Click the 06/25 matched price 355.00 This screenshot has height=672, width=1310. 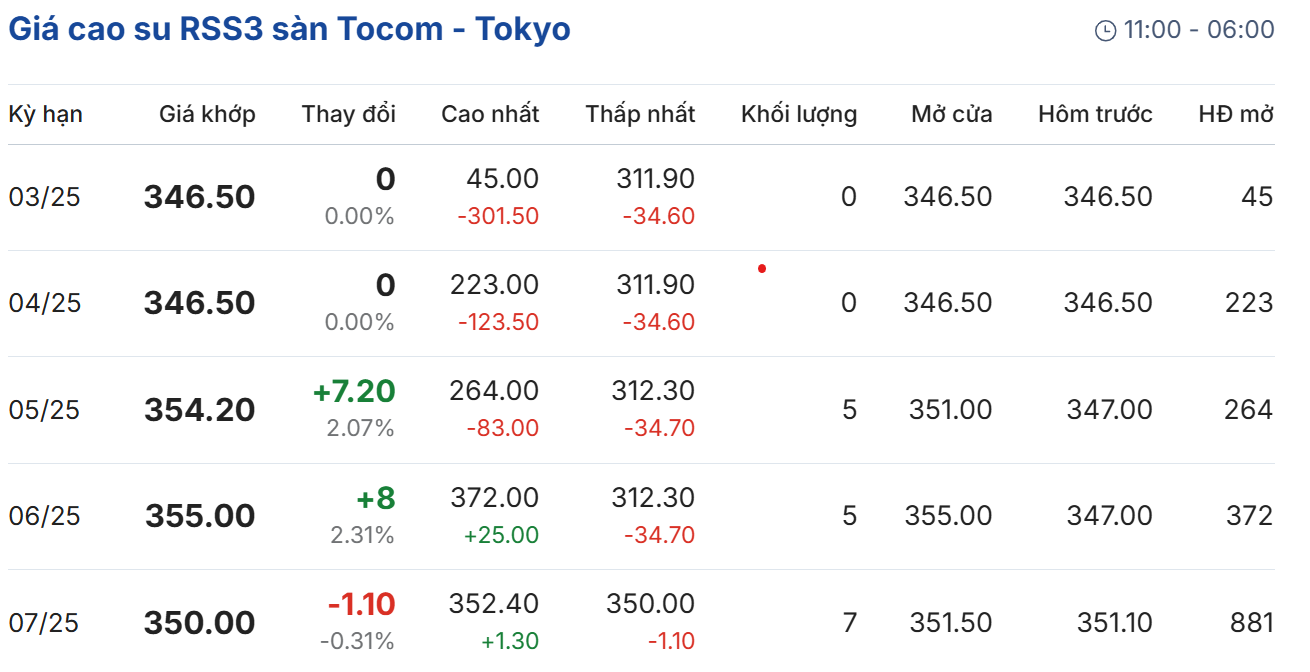pyautogui.click(x=200, y=516)
